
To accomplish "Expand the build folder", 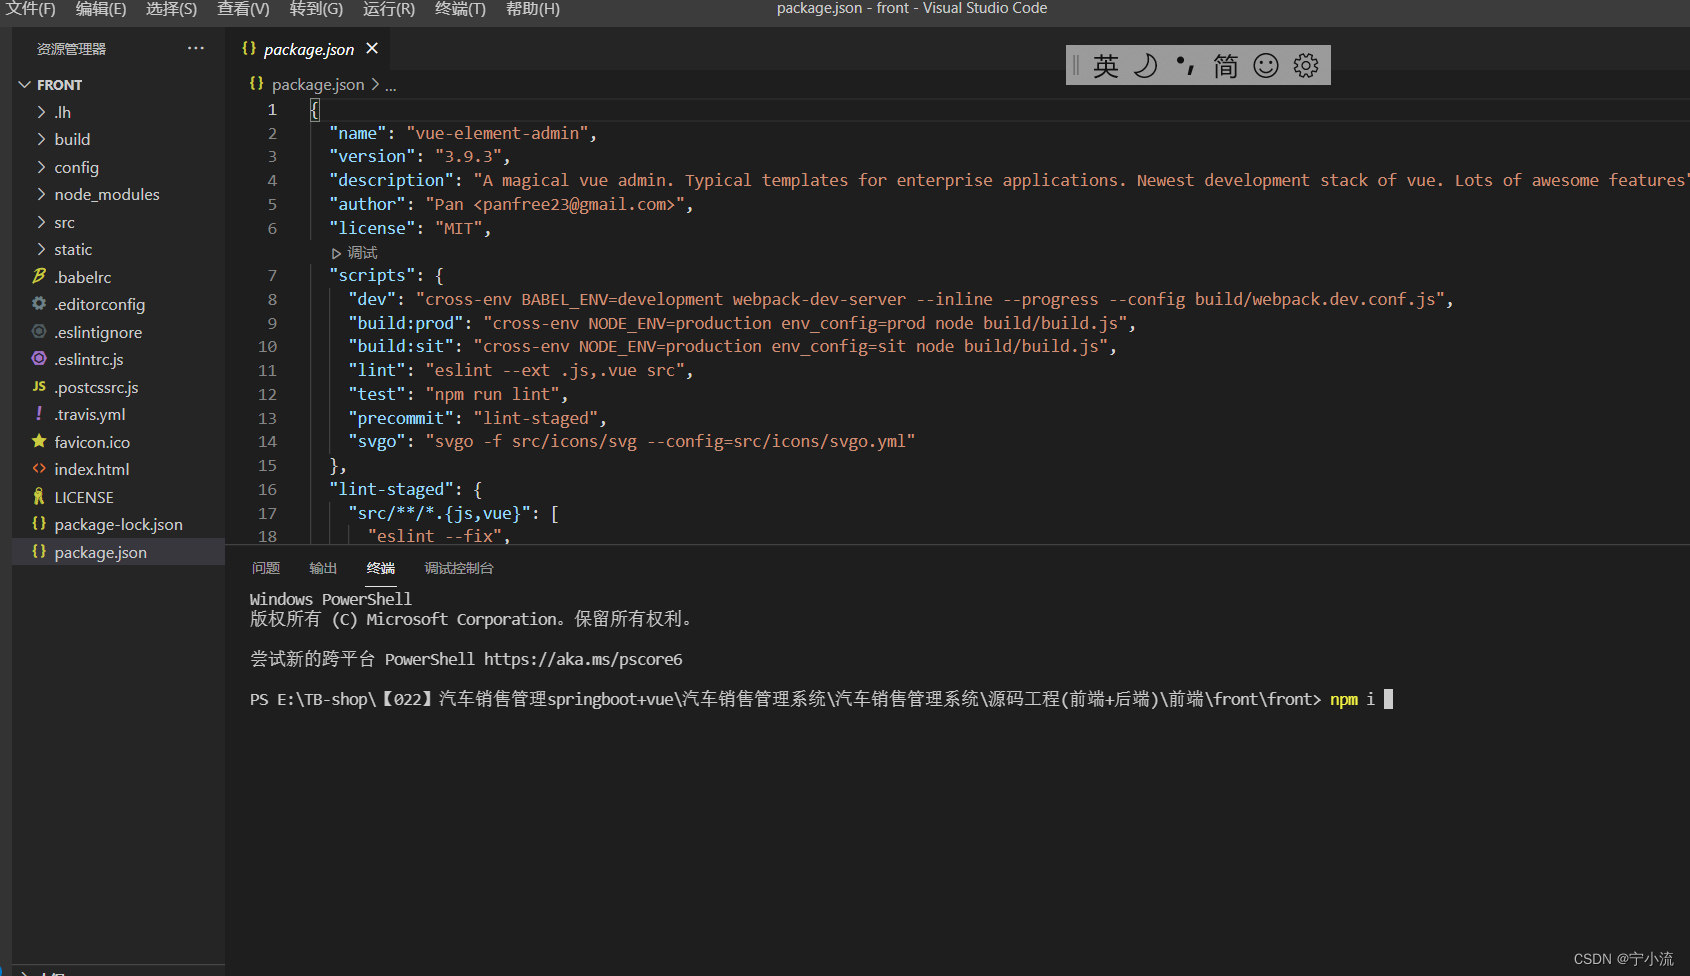I will pyautogui.click(x=120, y=139).
